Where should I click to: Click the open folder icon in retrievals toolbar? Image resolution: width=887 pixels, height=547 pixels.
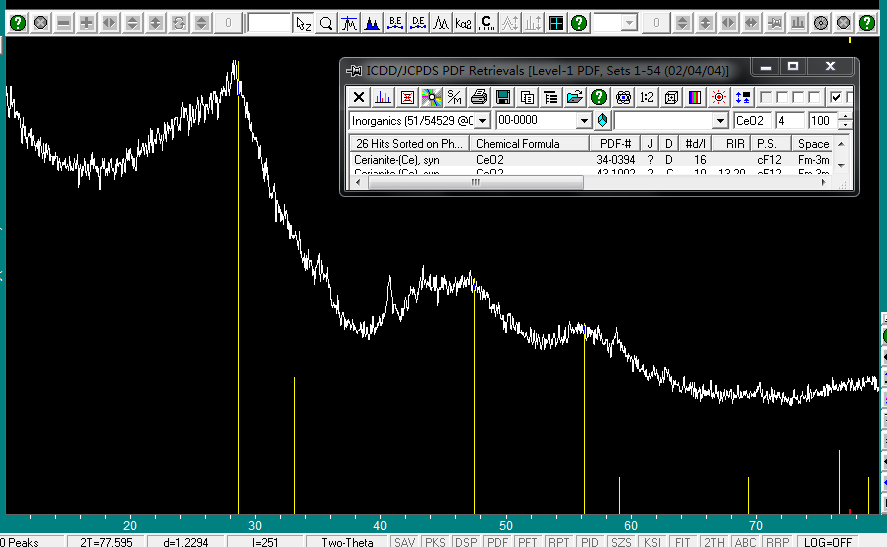click(x=574, y=97)
